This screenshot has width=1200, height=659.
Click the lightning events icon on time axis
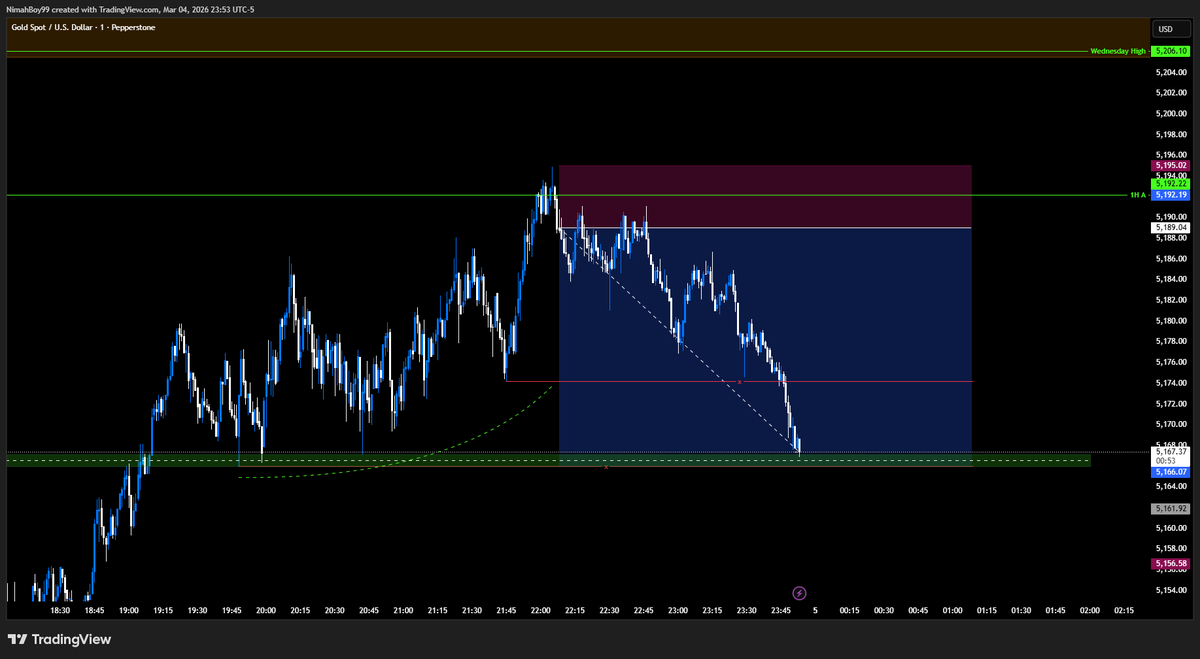coord(799,594)
